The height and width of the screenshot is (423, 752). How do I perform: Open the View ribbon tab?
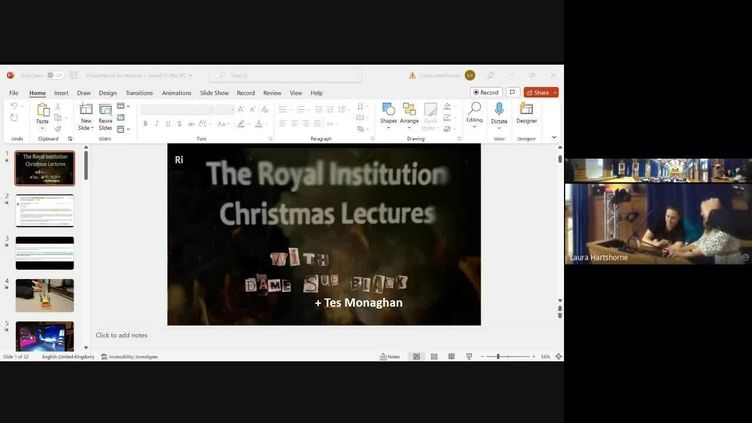pyautogui.click(x=296, y=93)
